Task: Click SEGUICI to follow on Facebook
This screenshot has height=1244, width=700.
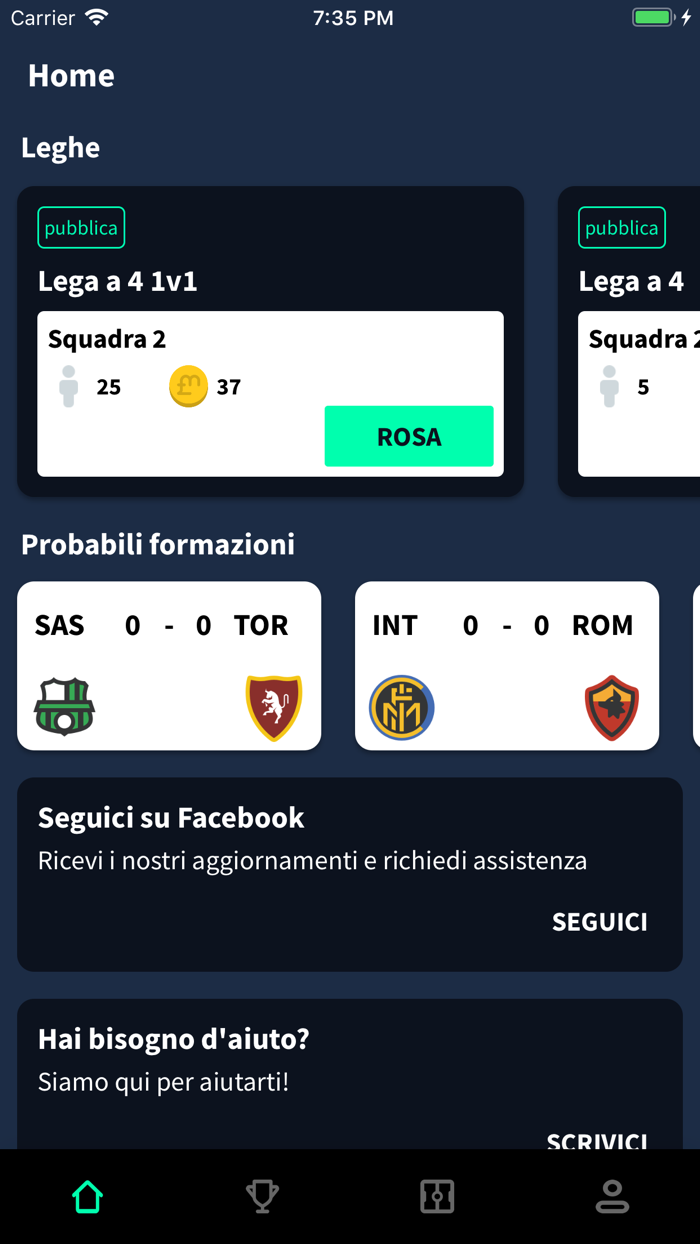Action: pyautogui.click(x=600, y=922)
